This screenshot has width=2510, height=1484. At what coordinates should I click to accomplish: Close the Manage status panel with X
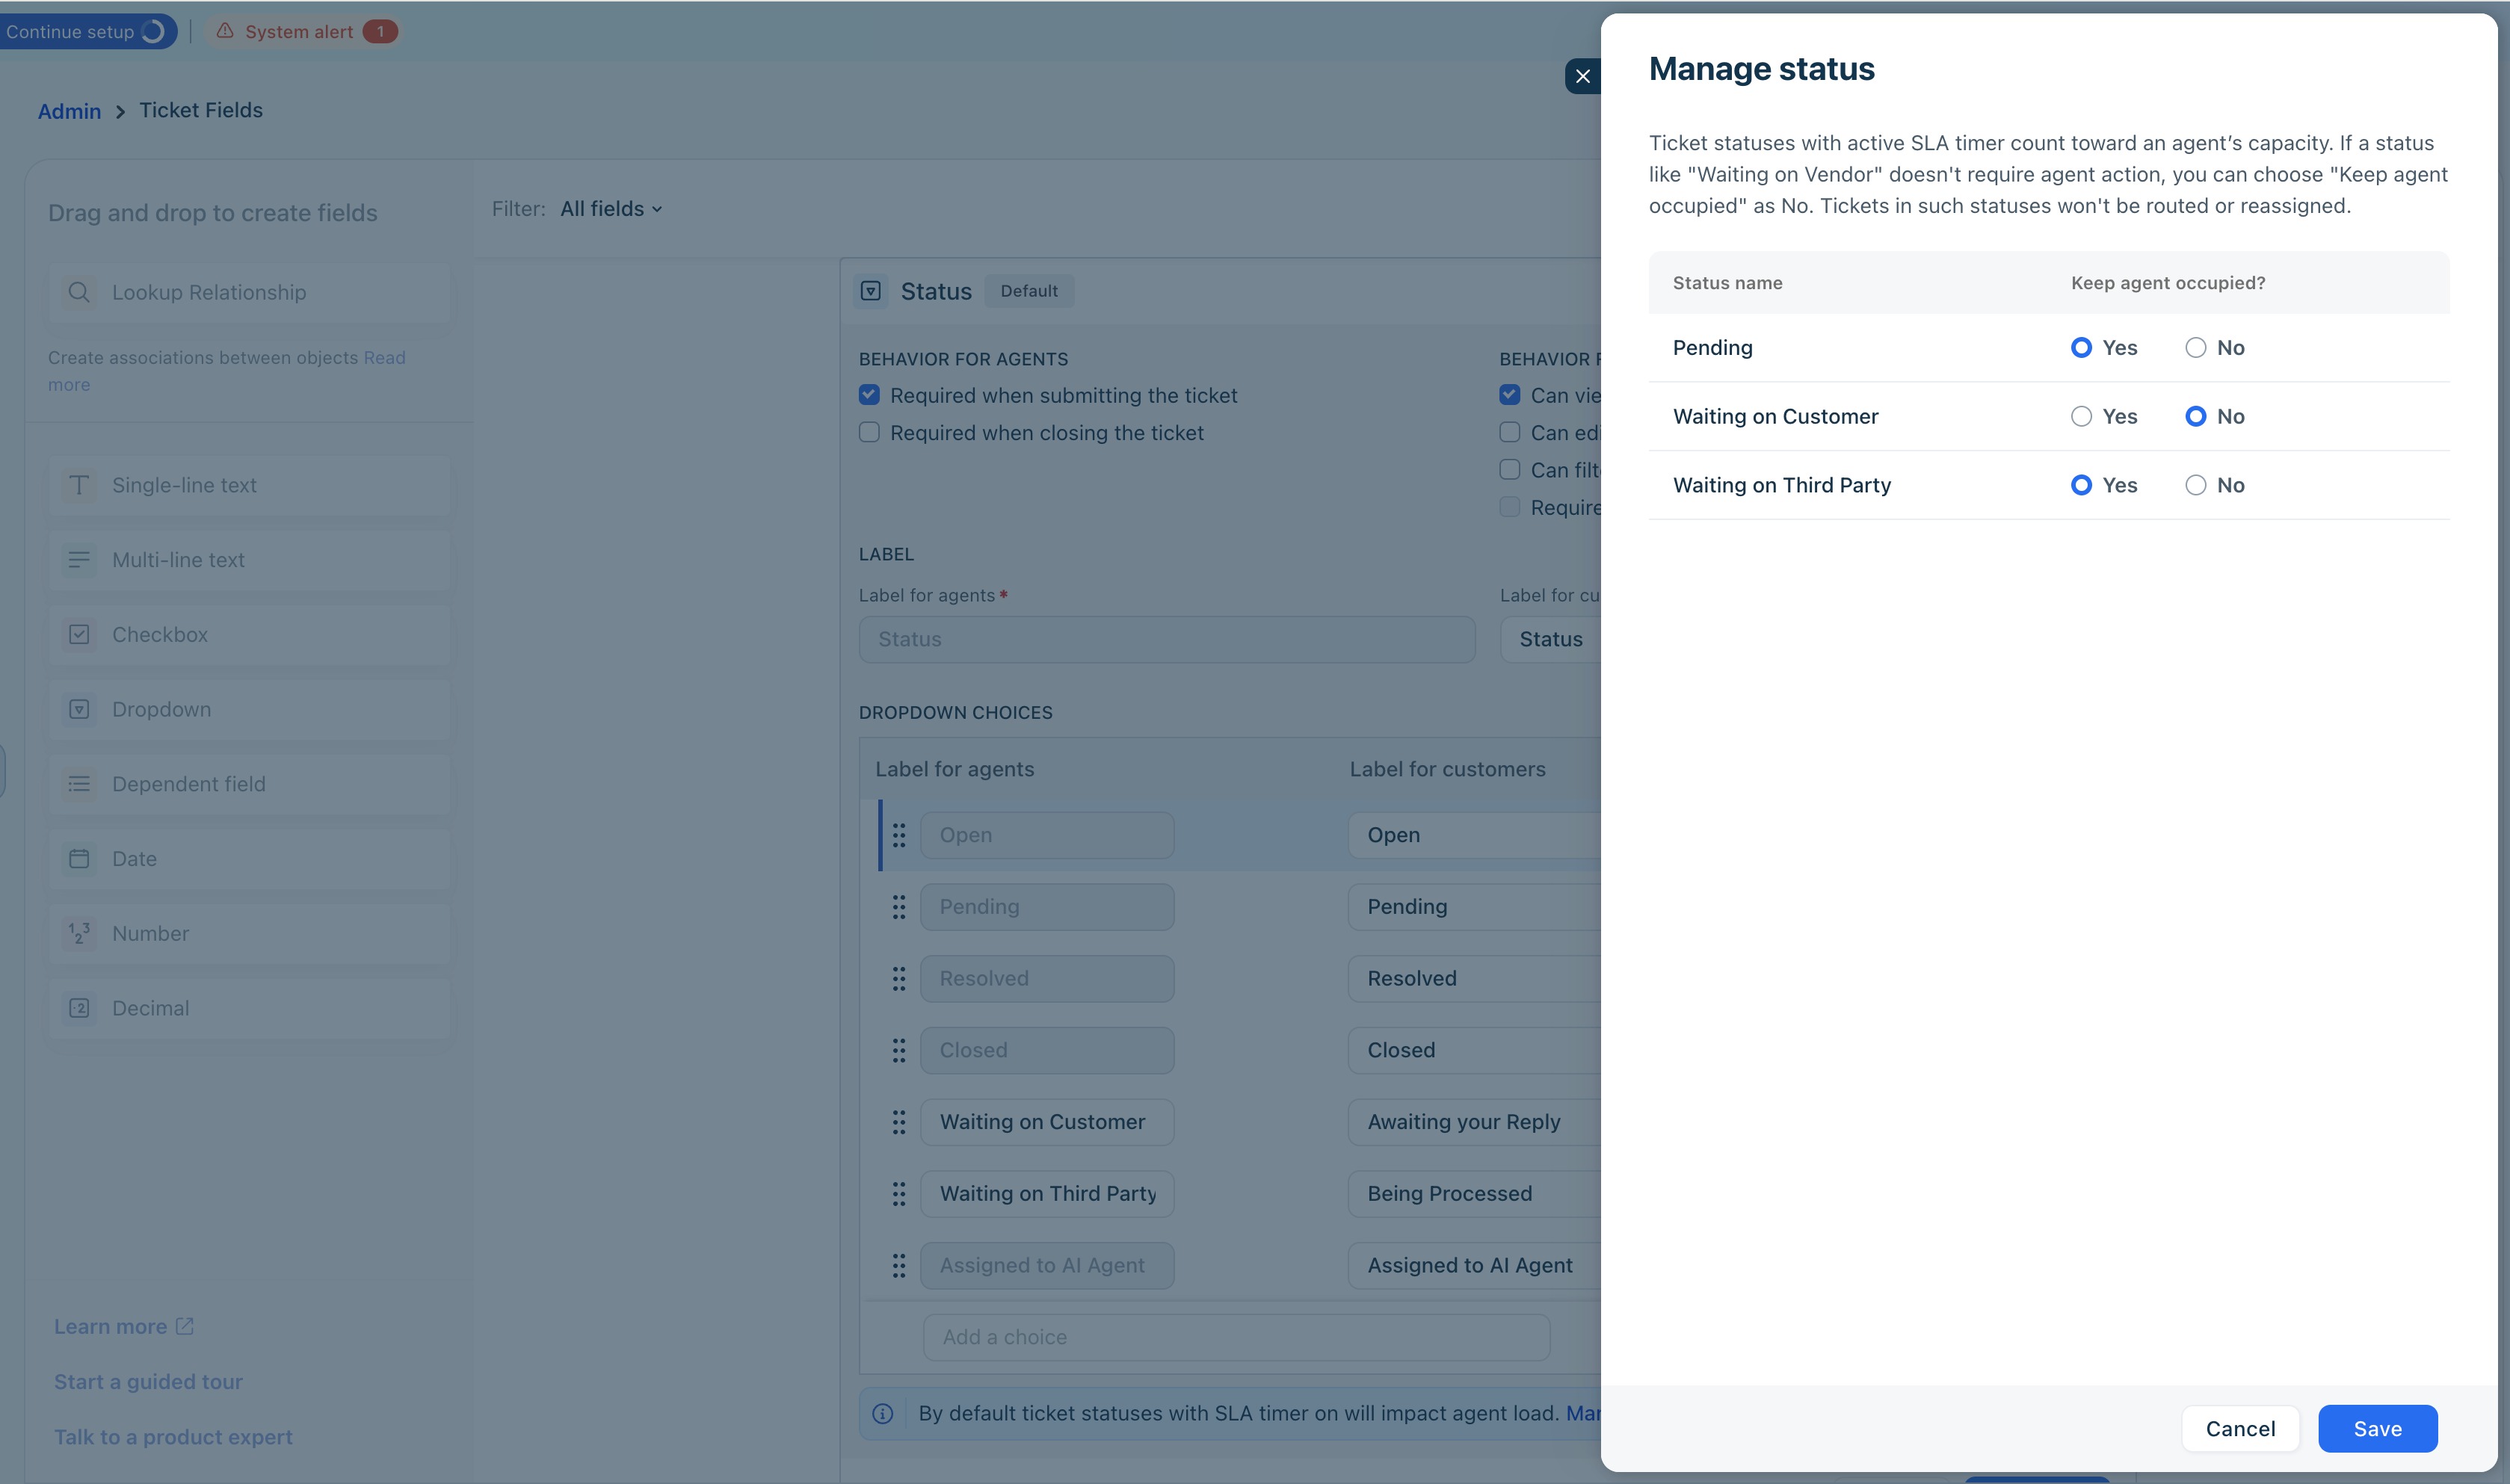(x=1582, y=76)
